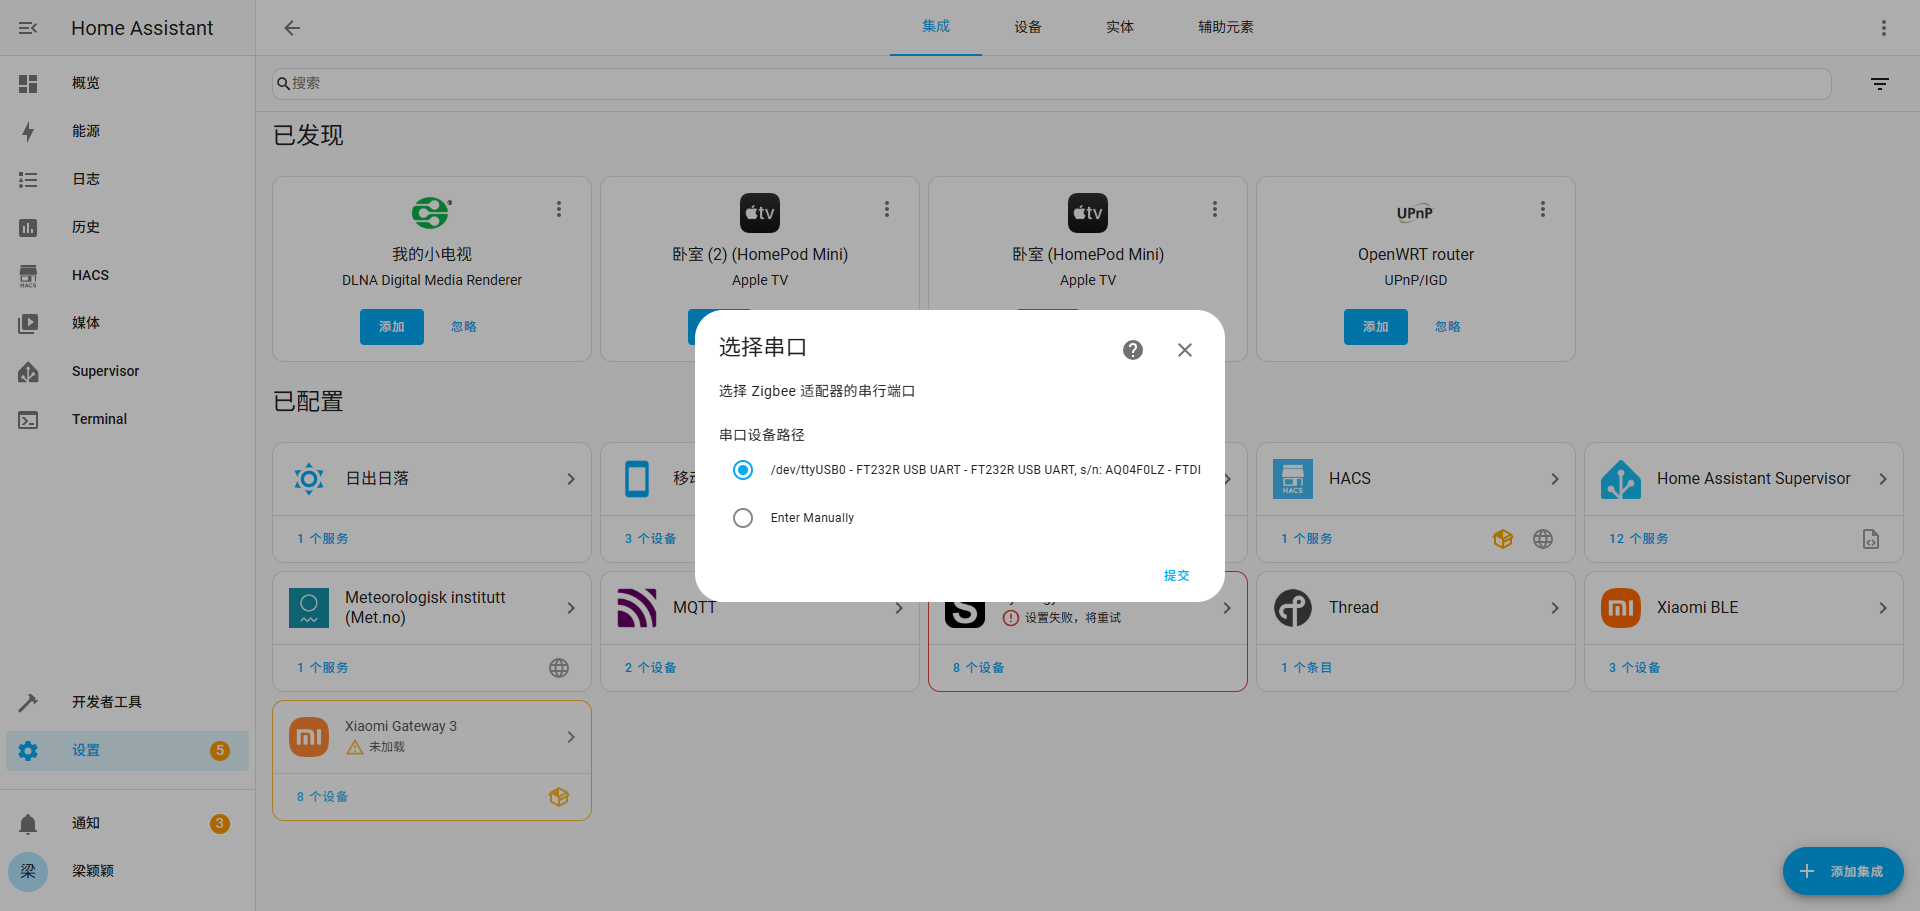
Task: Expand the Thread integration card
Action: point(1554,607)
